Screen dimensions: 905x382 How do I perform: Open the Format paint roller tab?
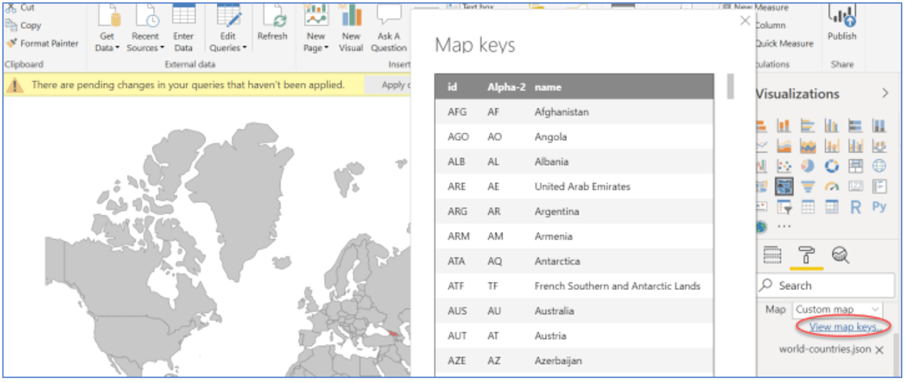[x=806, y=254]
